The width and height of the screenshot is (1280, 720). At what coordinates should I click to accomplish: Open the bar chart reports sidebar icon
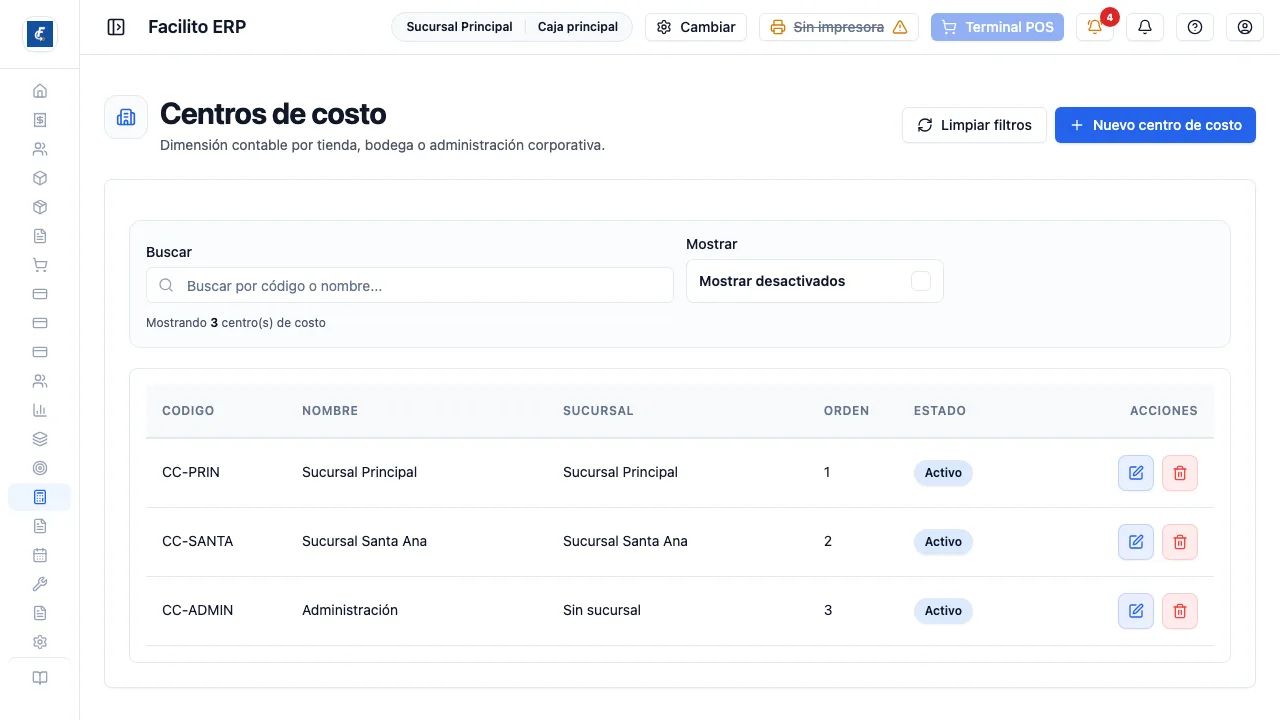pos(40,410)
